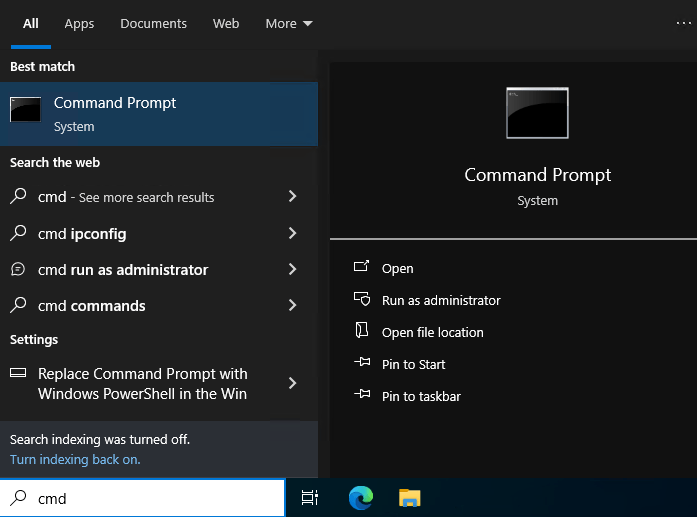Click search icon beside cmd ipconfig

coord(18,232)
